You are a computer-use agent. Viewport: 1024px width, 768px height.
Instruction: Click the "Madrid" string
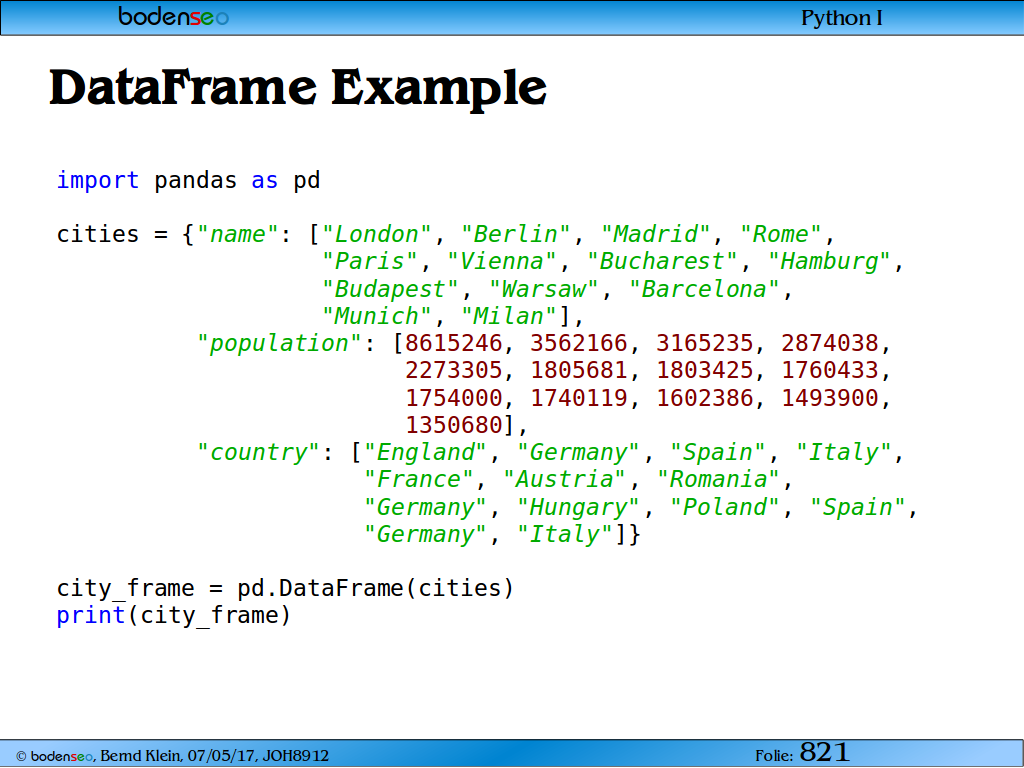(655, 234)
